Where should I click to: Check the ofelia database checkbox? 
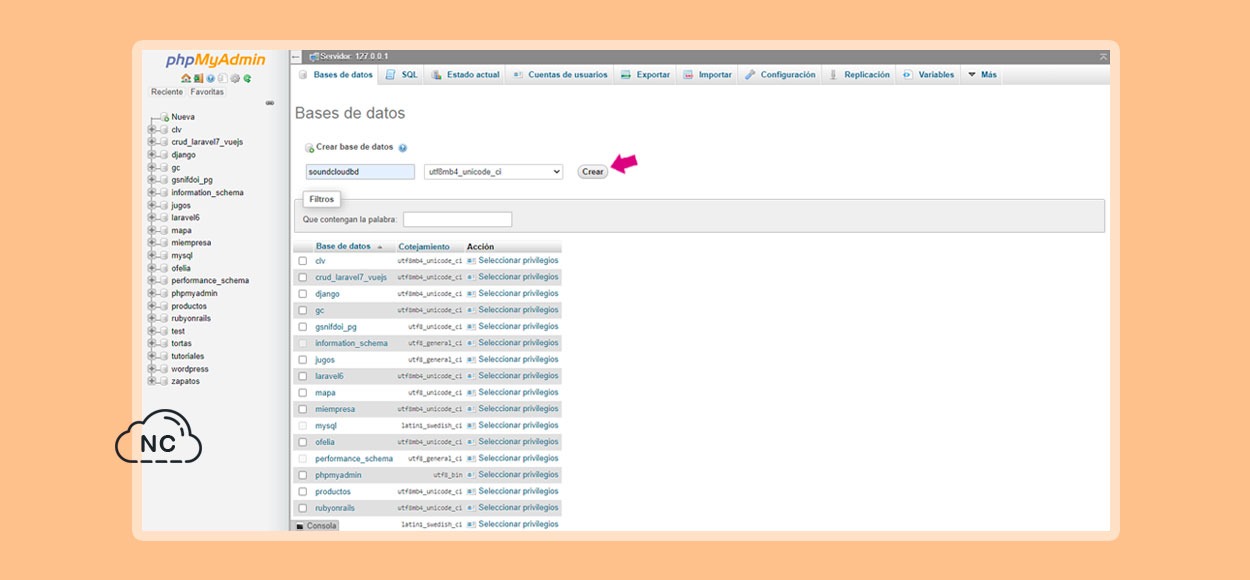click(302, 442)
